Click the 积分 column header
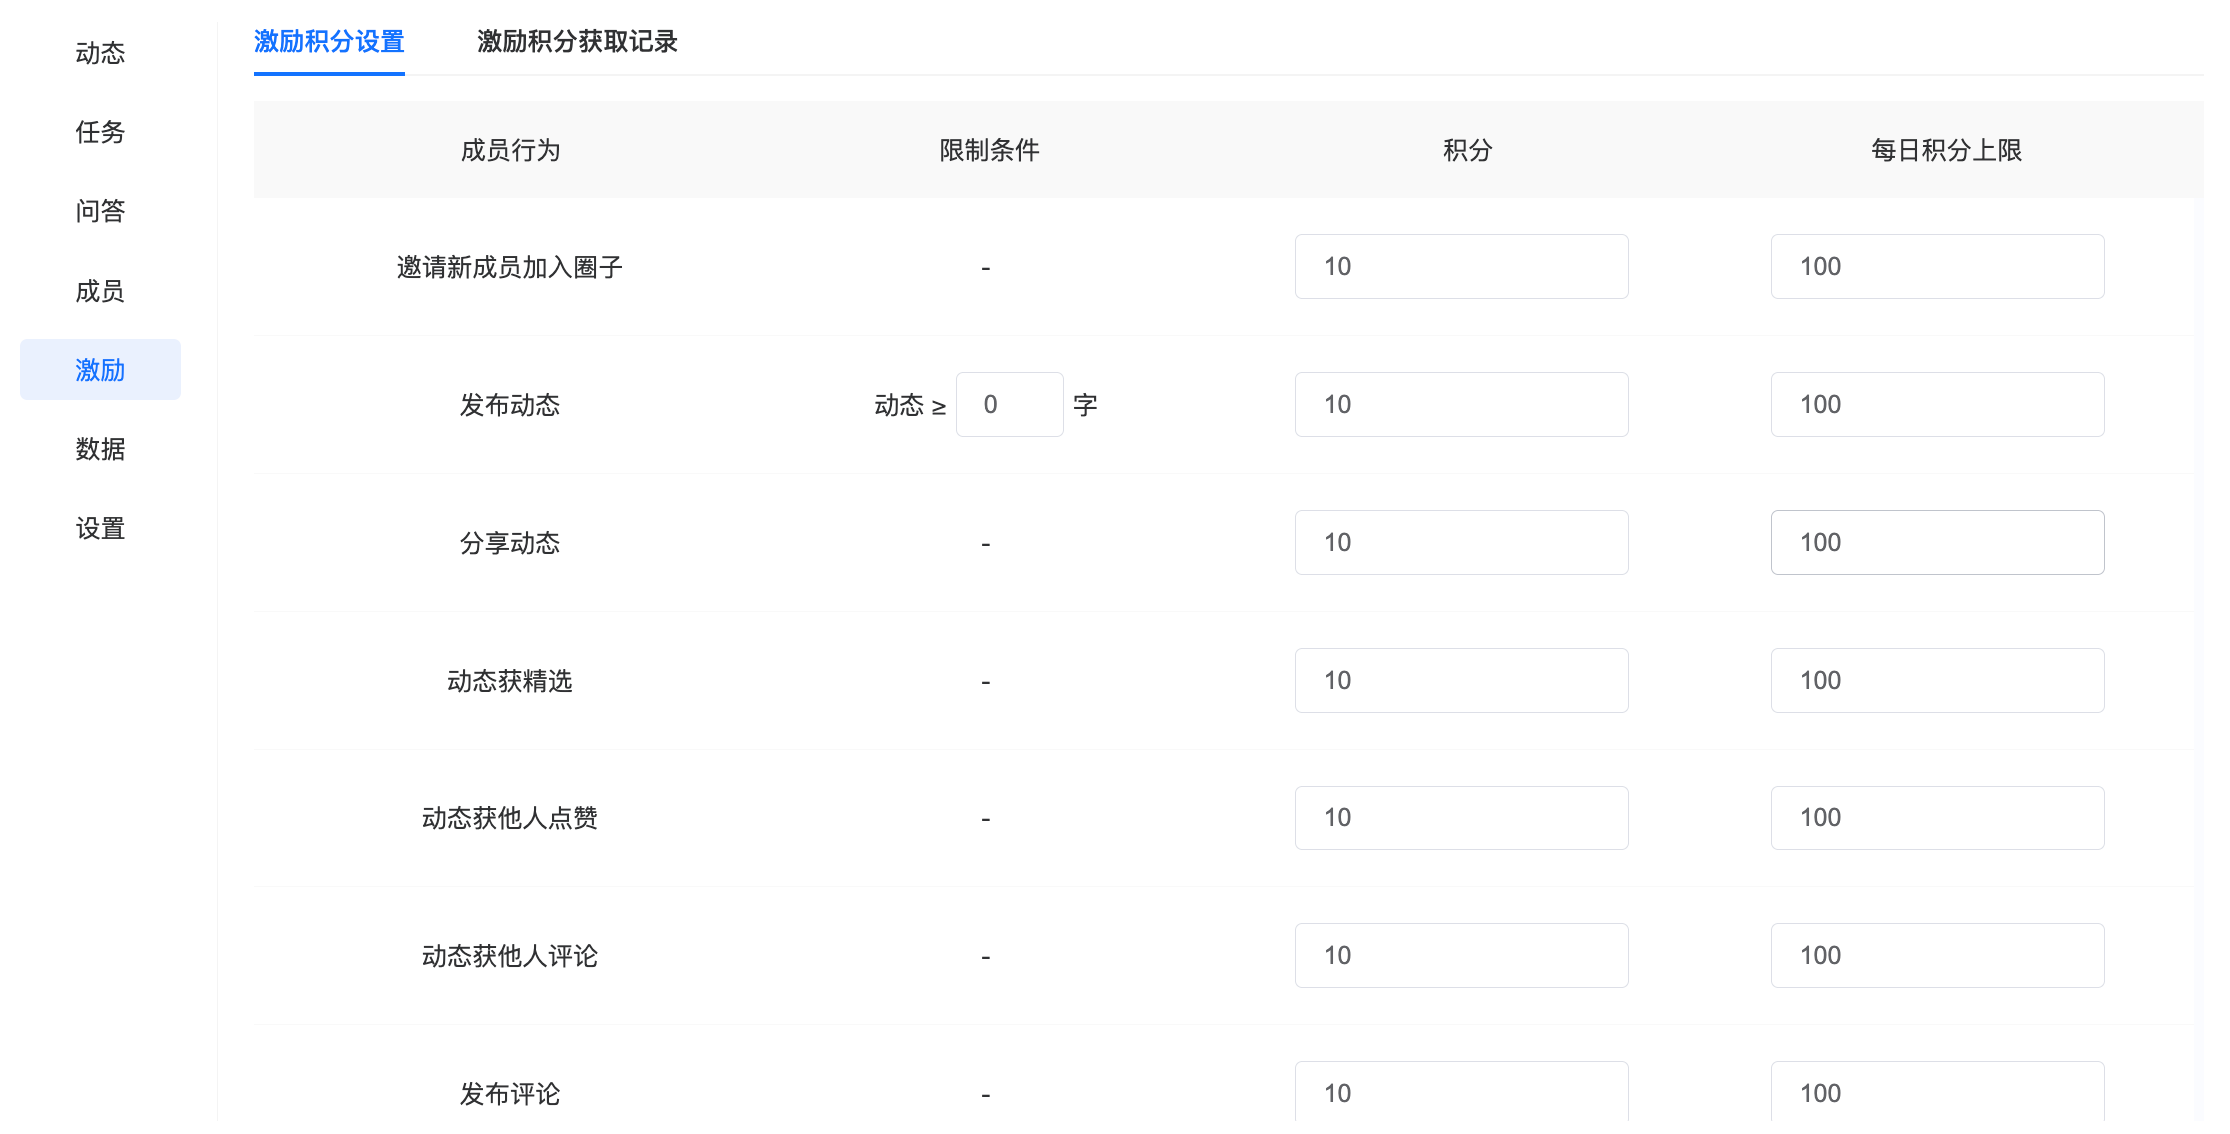The height and width of the screenshot is (1134, 2230). 1467,150
